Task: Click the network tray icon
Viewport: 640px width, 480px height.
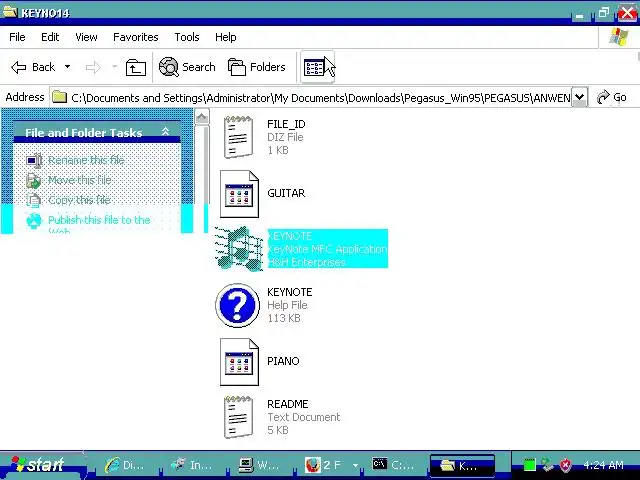Action: (x=547, y=465)
